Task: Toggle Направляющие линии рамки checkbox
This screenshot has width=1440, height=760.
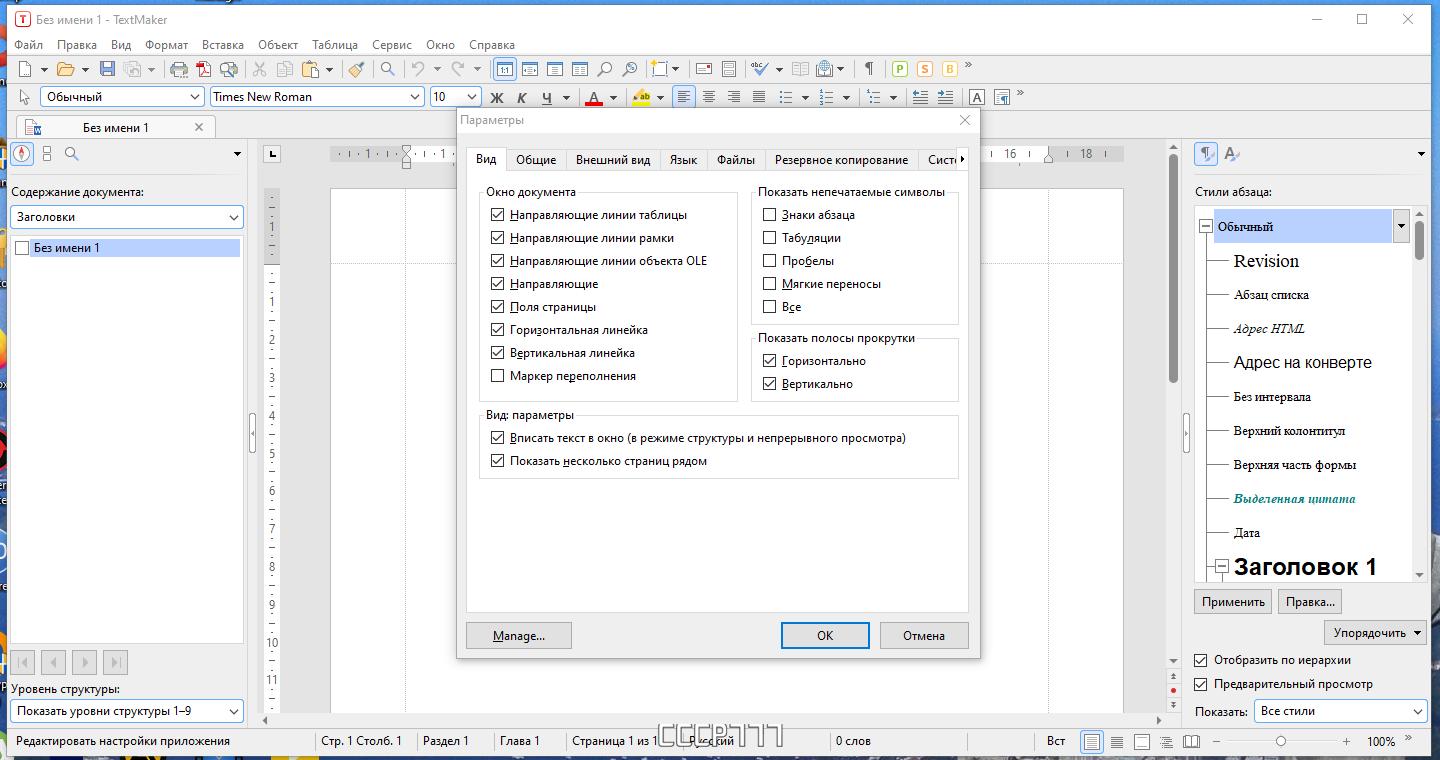Action: click(x=498, y=238)
